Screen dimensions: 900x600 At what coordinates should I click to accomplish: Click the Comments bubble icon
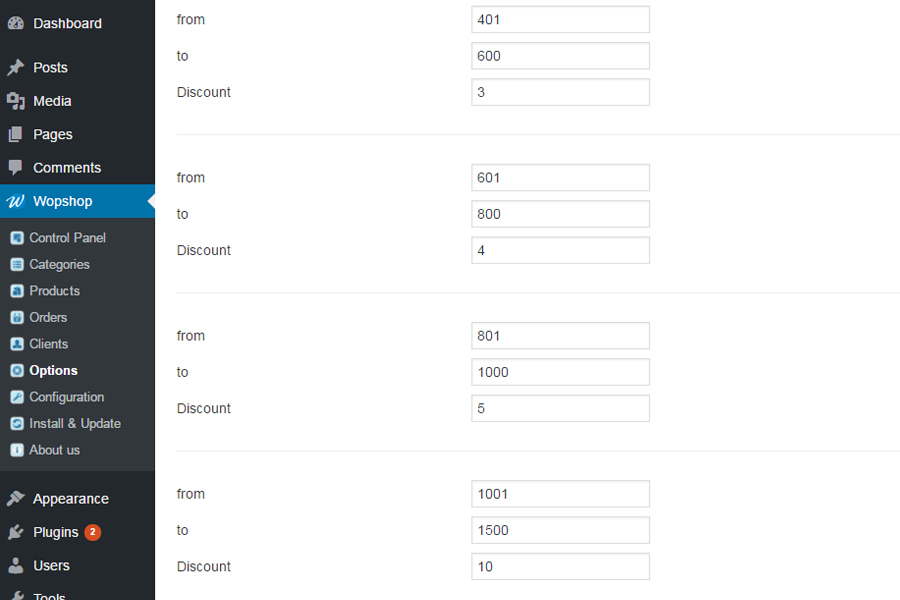click(x=16, y=168)
